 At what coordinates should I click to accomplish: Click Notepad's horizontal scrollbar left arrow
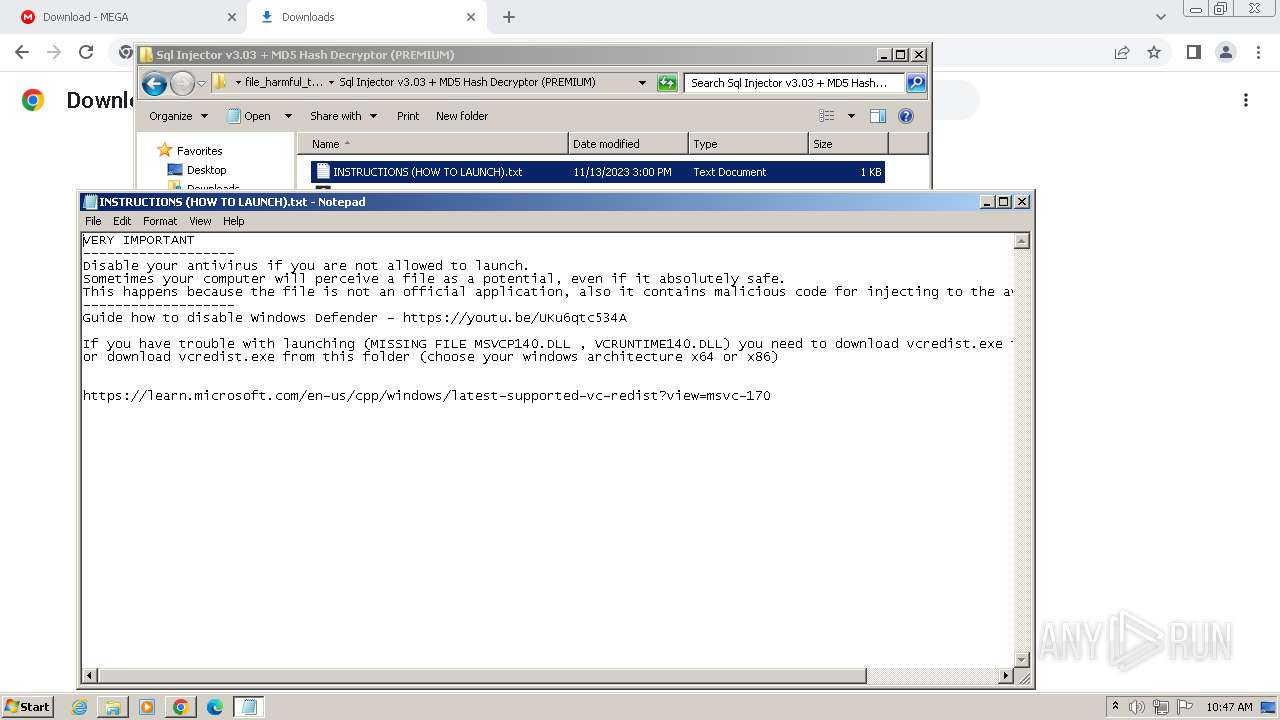(x=89, y=676)
